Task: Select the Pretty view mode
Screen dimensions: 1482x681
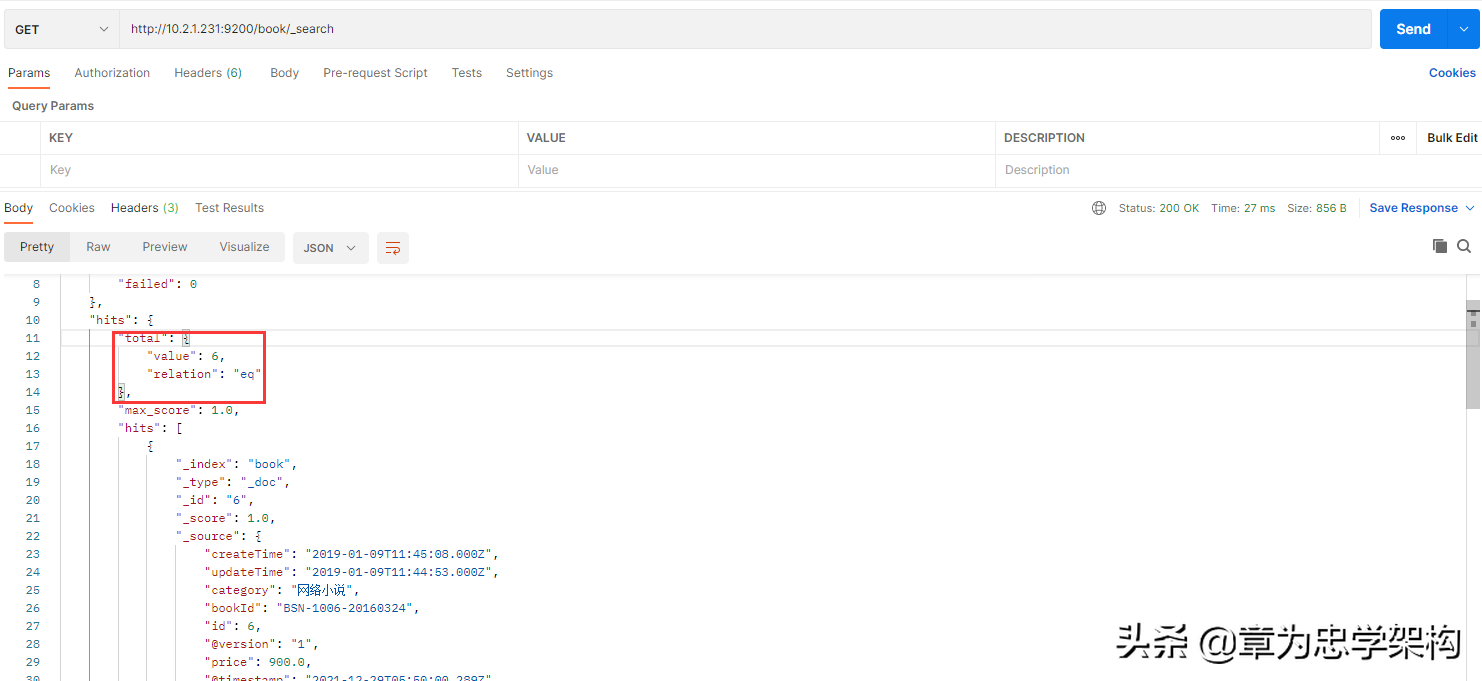Action: [37, 247]
